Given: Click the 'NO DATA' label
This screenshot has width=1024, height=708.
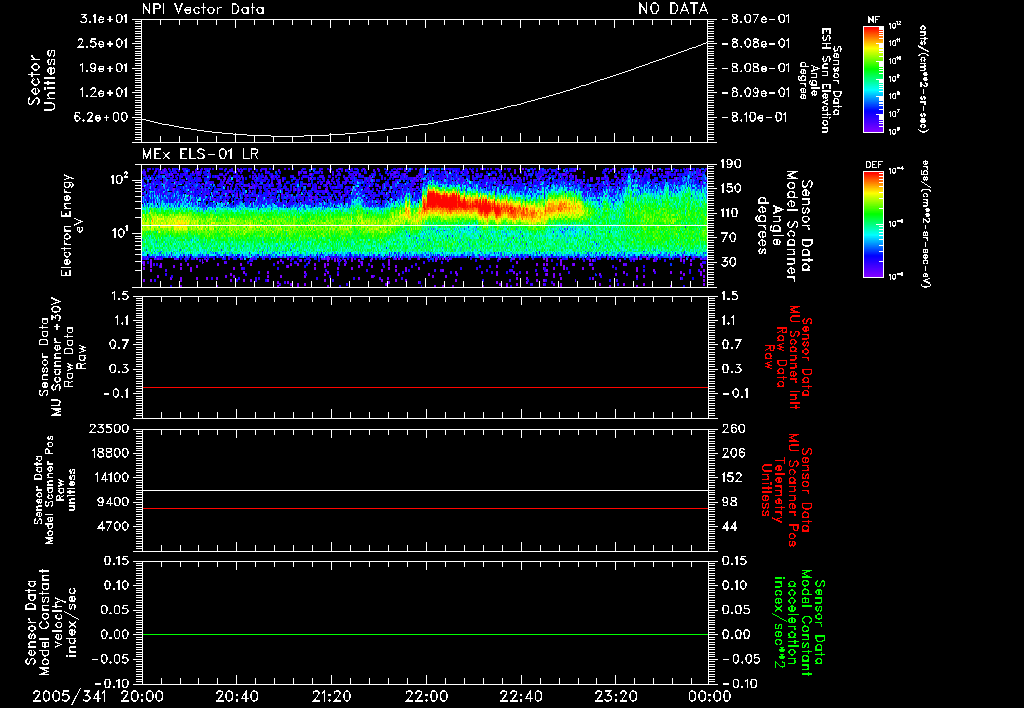Looking at the screenshot, I should [x=673, y=8].
